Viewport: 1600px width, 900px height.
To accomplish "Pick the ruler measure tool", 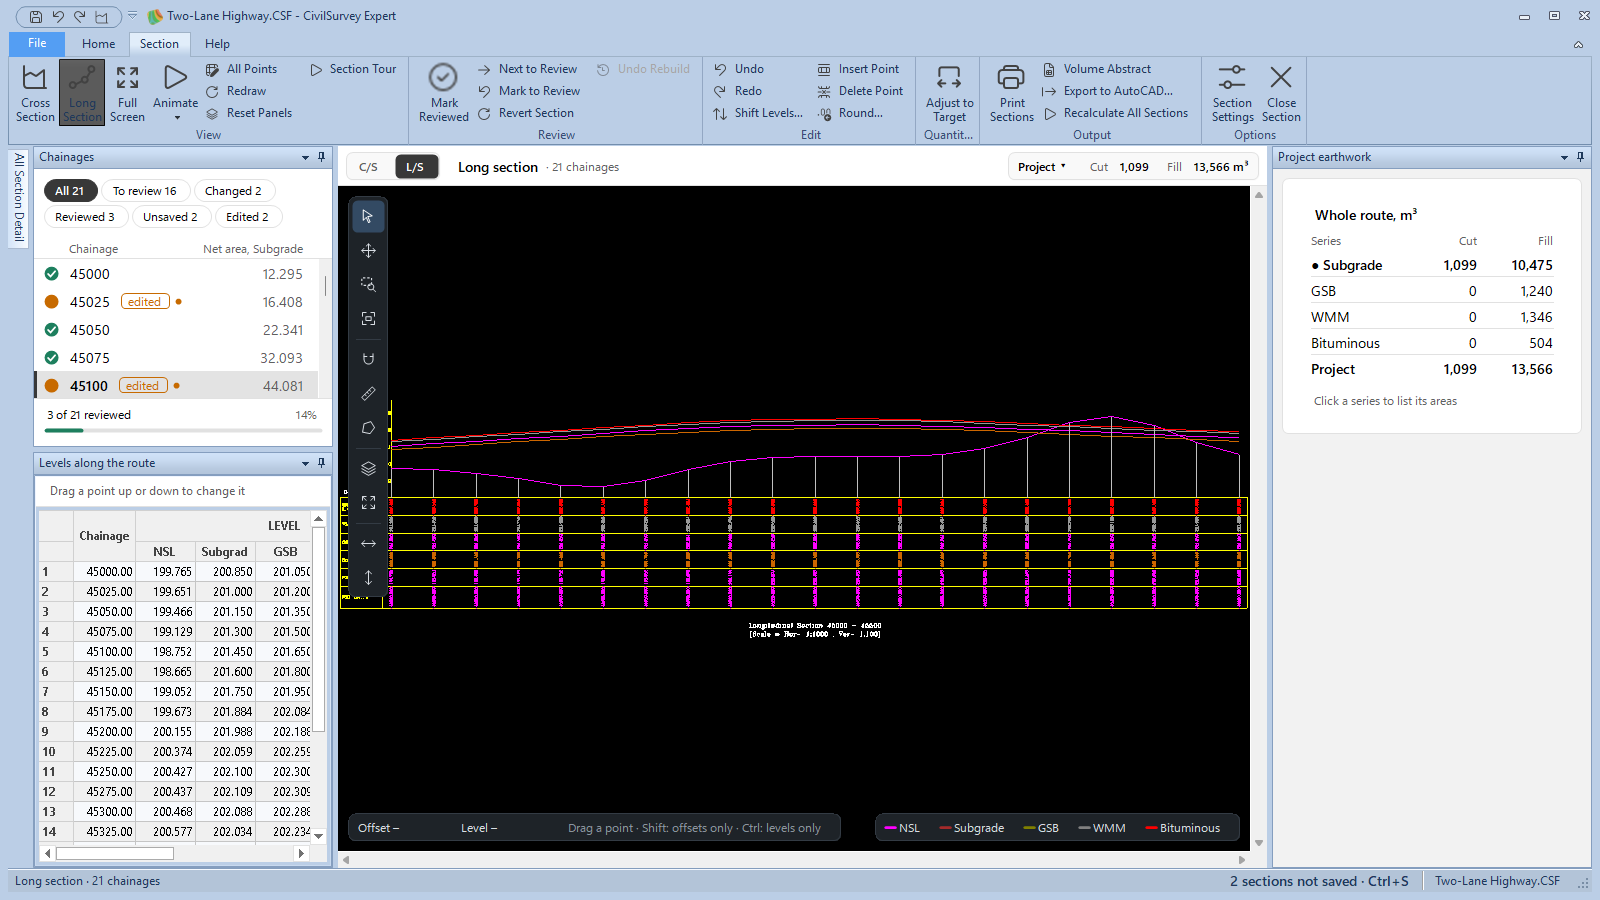I will point(368,393).
